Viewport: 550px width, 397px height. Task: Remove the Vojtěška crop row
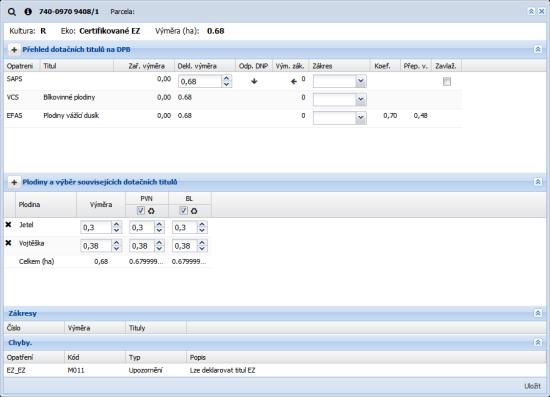point(8,243)
